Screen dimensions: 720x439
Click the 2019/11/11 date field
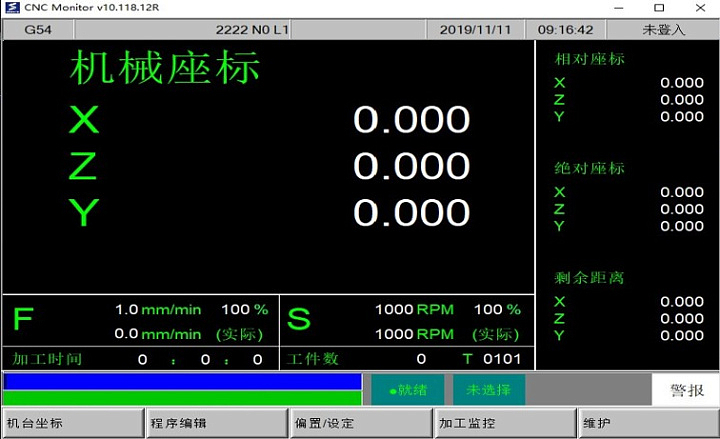click(x=475, y=29)
